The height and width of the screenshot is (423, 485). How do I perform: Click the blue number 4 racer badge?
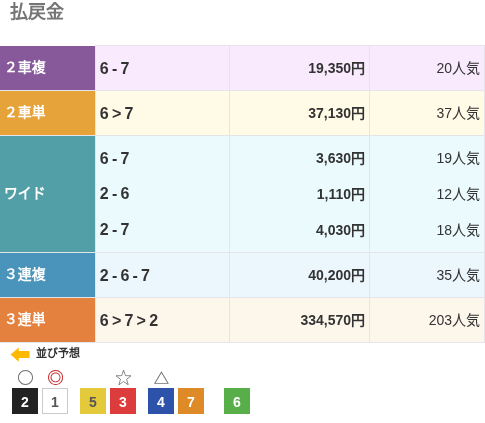(161, 401)
